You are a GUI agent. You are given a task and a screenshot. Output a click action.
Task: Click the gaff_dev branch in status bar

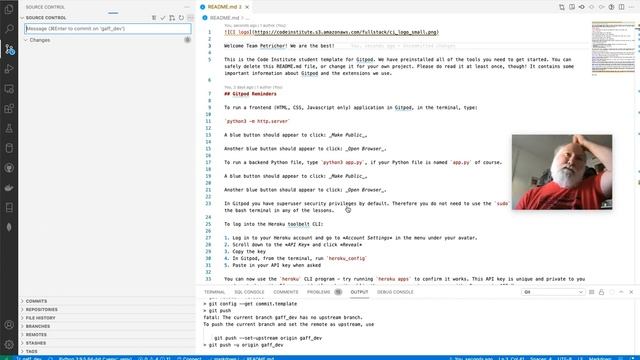(x=29, y=358)
